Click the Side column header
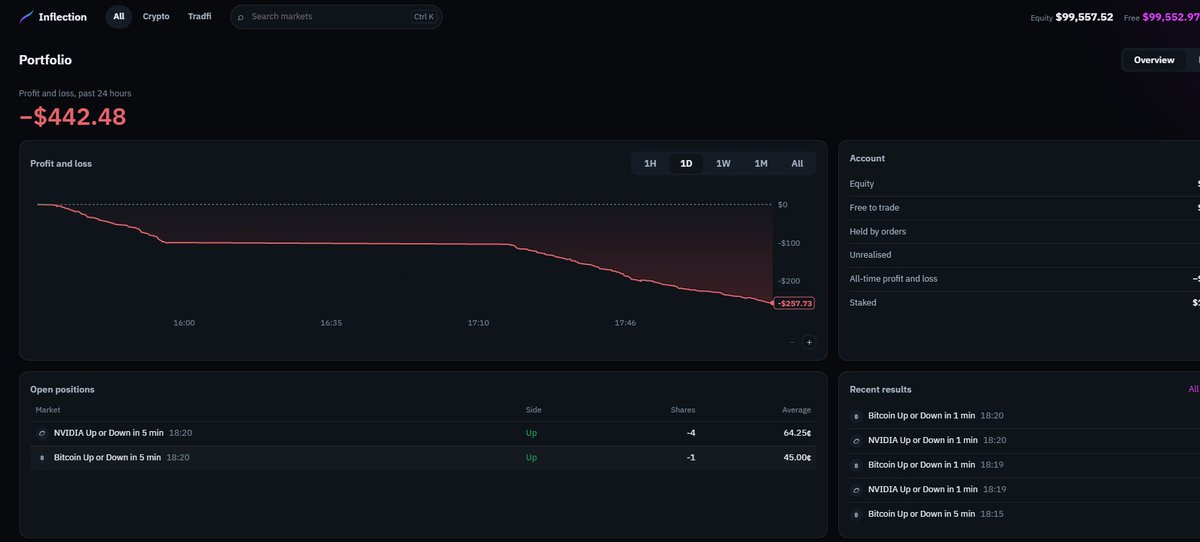This screenshot has width=1200, height=542. click(x=534, y=410)
